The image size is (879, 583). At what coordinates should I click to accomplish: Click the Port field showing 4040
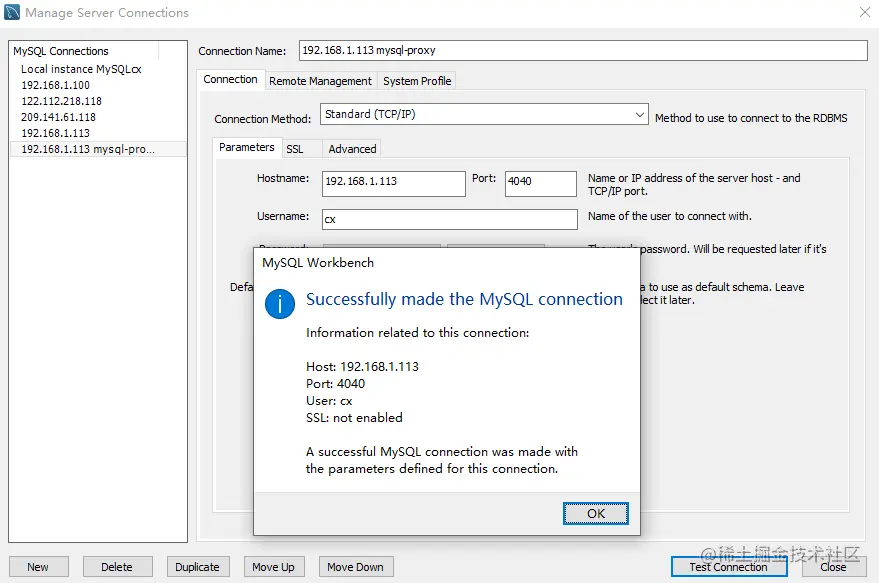(x=540, y=183)
